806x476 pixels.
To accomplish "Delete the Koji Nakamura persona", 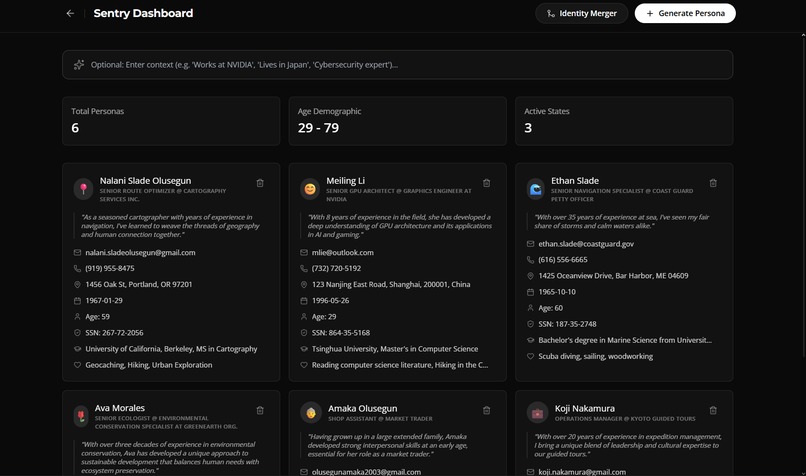I will coord(713,410).
